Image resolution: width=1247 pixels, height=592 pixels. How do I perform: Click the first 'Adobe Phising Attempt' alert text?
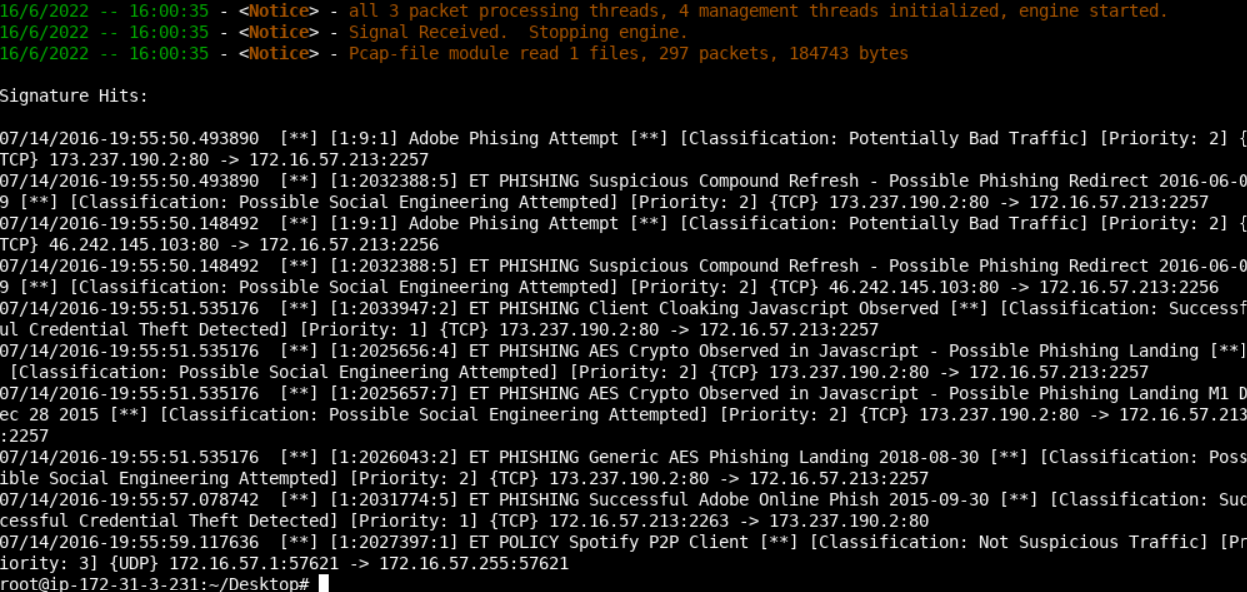(x=513, y=138)
